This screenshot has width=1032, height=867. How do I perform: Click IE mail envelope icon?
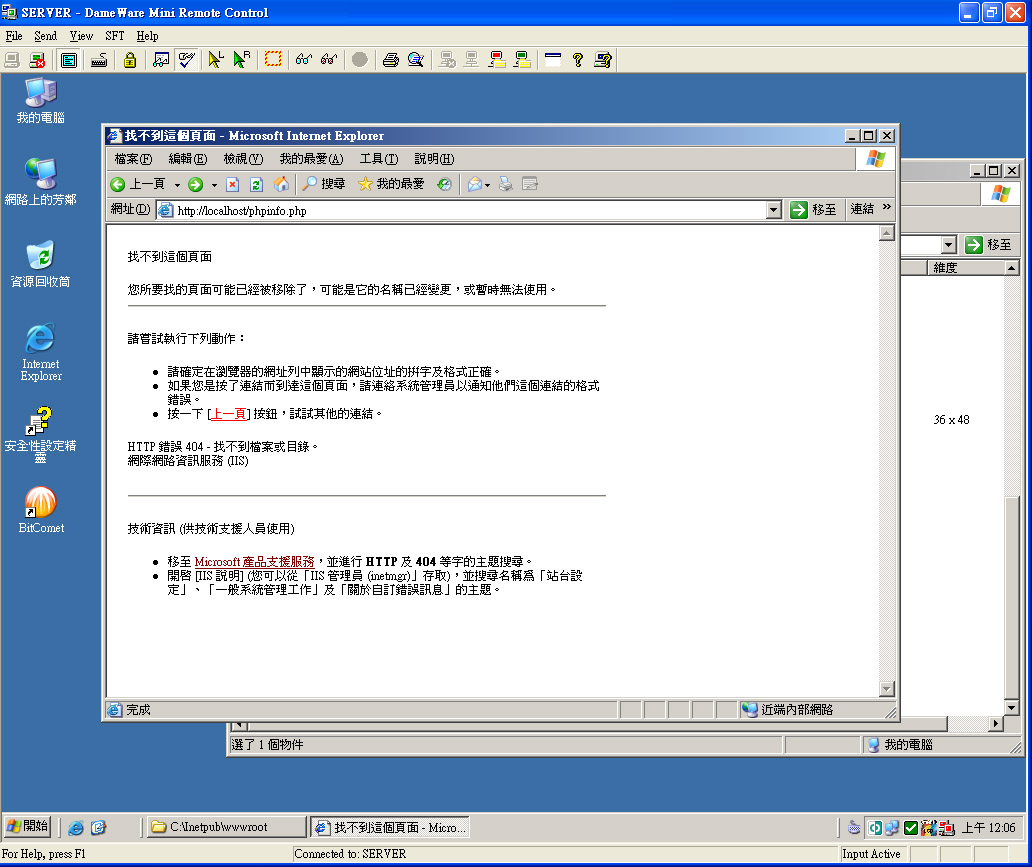pyautogui.click(x=474, y=184)
